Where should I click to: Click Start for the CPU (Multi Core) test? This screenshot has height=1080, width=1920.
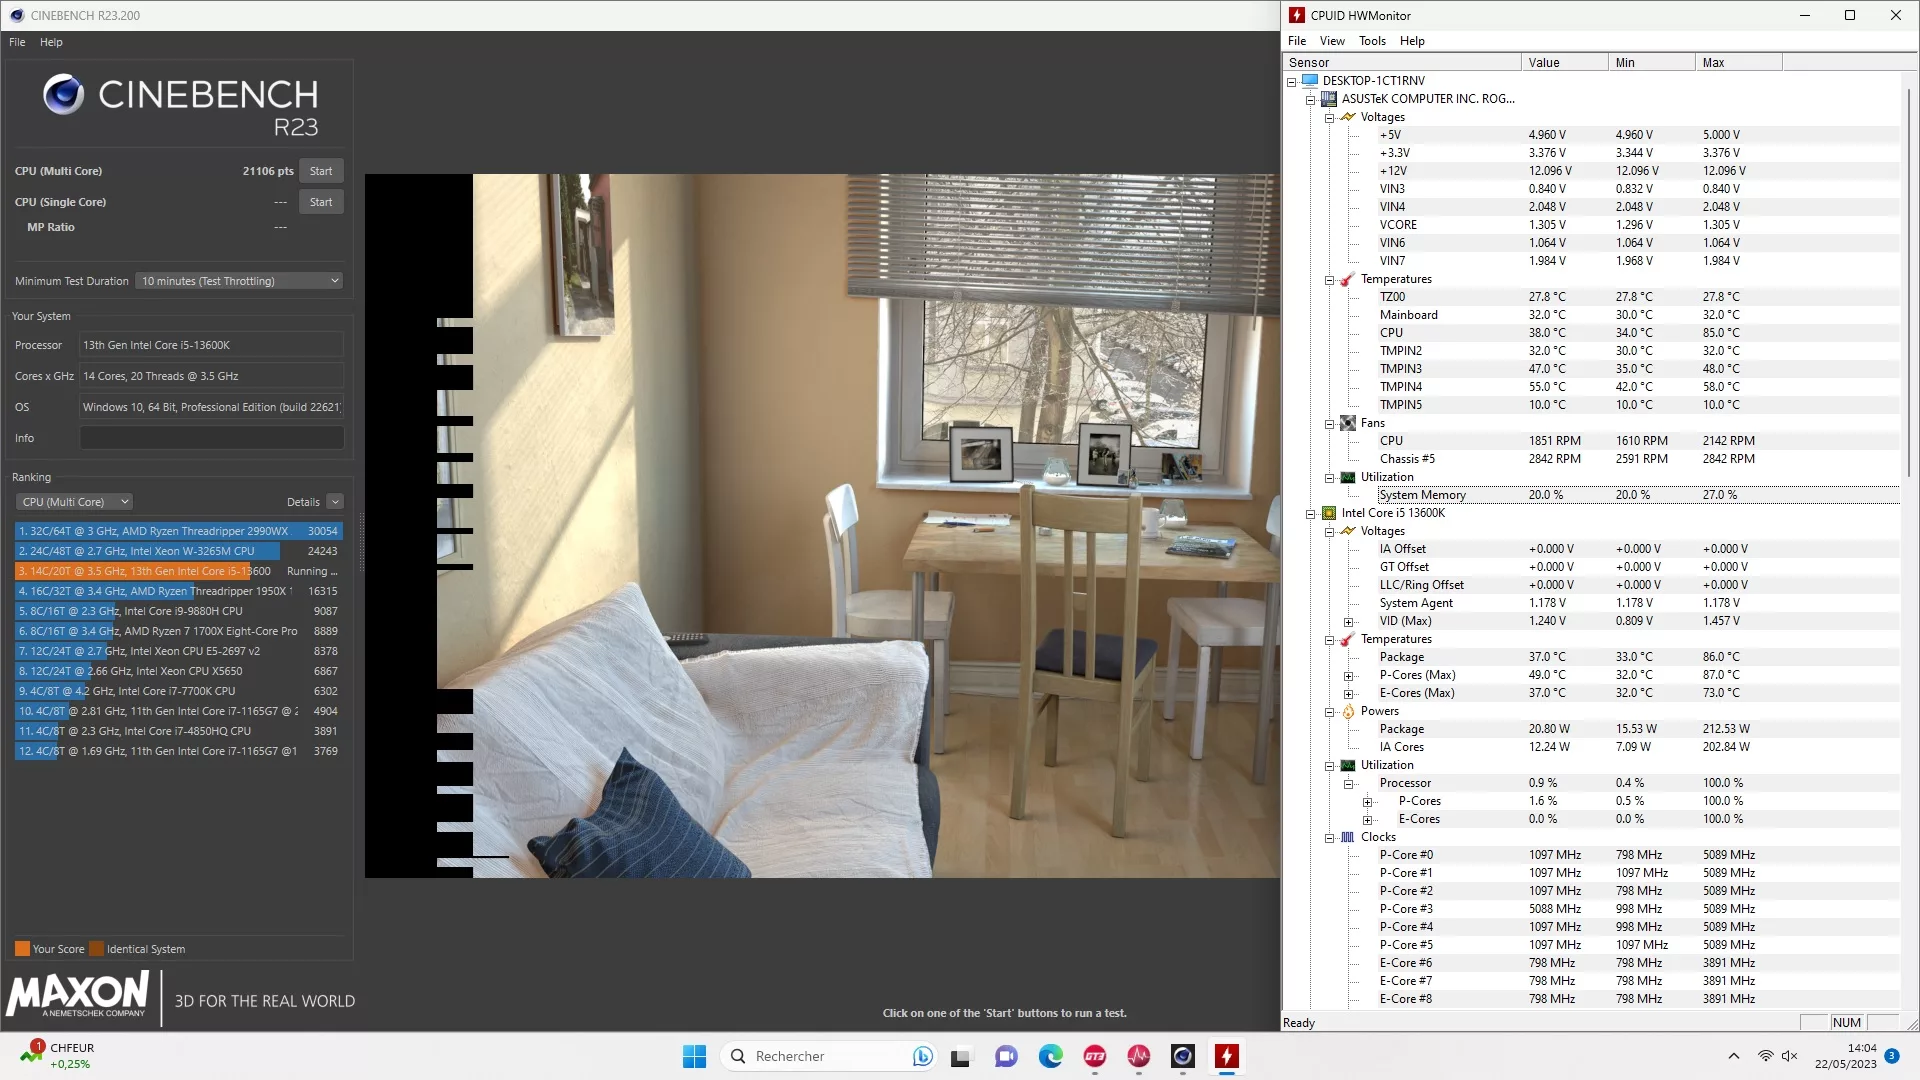(x=320, y=171)
